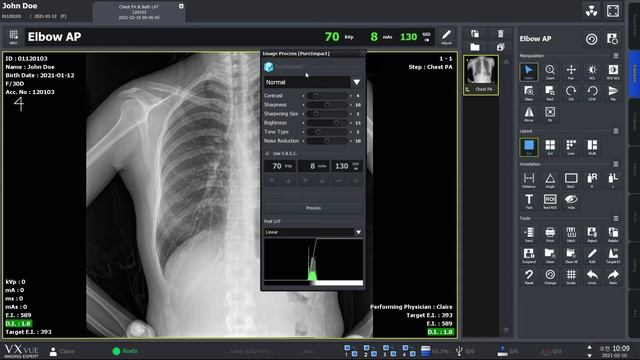
Task: Apply the Mirror tool
Action: click(x=529, y=114)
